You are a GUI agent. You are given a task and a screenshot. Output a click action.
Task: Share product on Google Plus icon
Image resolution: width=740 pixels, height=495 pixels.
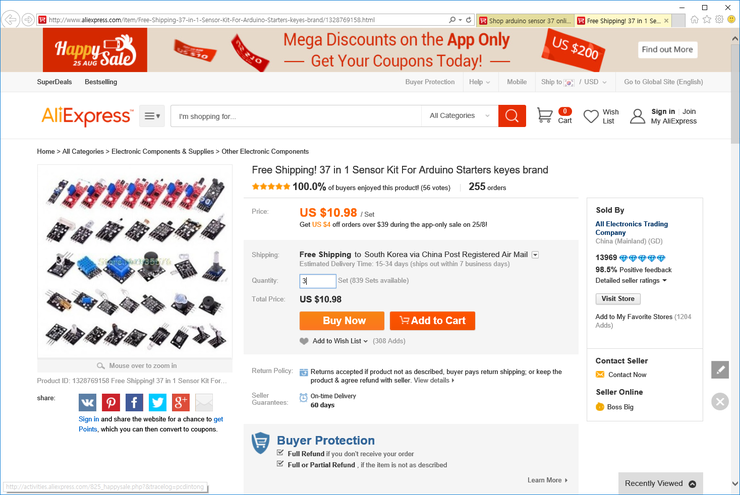point(180,402)
